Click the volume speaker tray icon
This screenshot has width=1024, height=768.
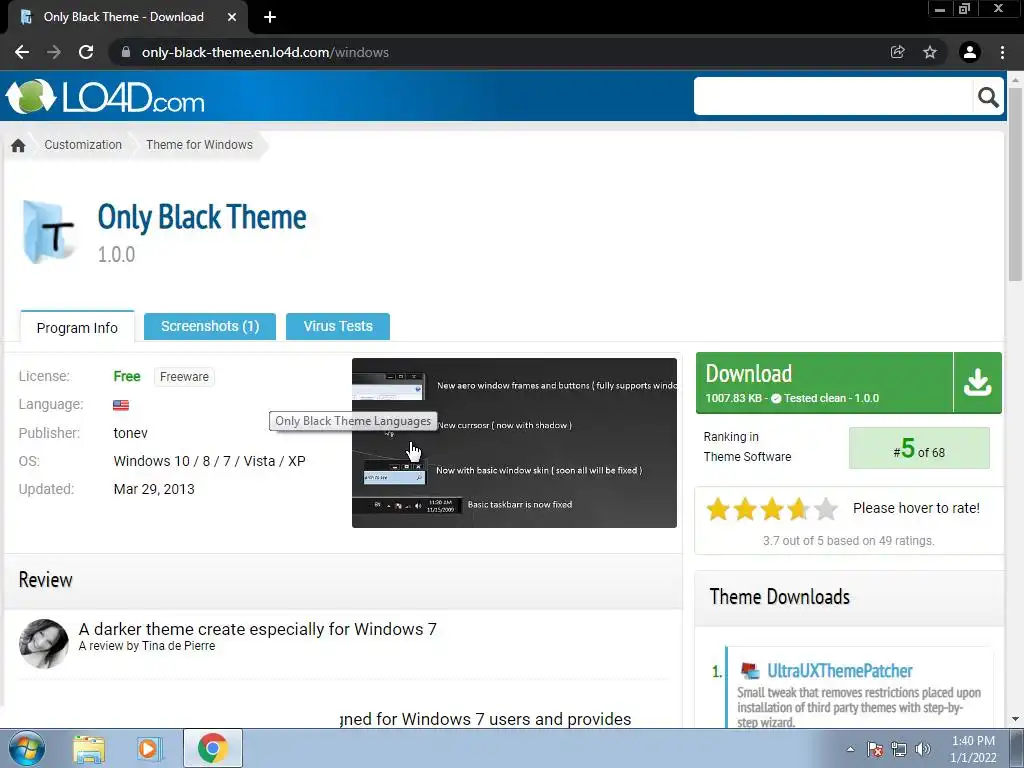point(923,749)
